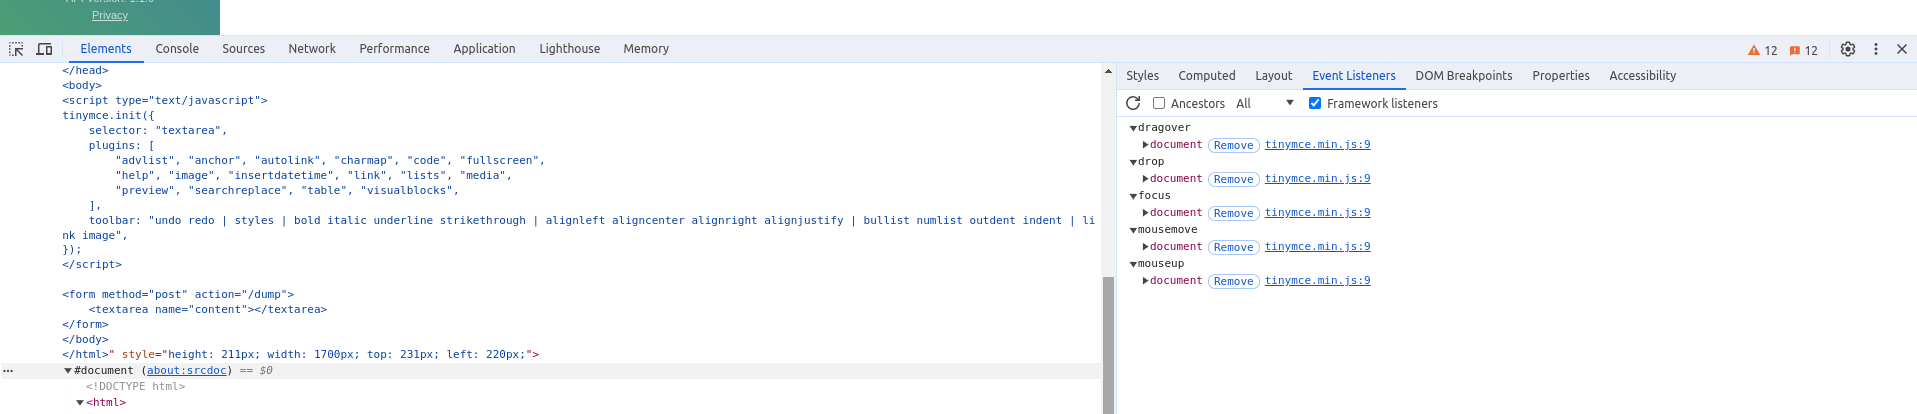Remove the focus document listener

coord(1233,213)
